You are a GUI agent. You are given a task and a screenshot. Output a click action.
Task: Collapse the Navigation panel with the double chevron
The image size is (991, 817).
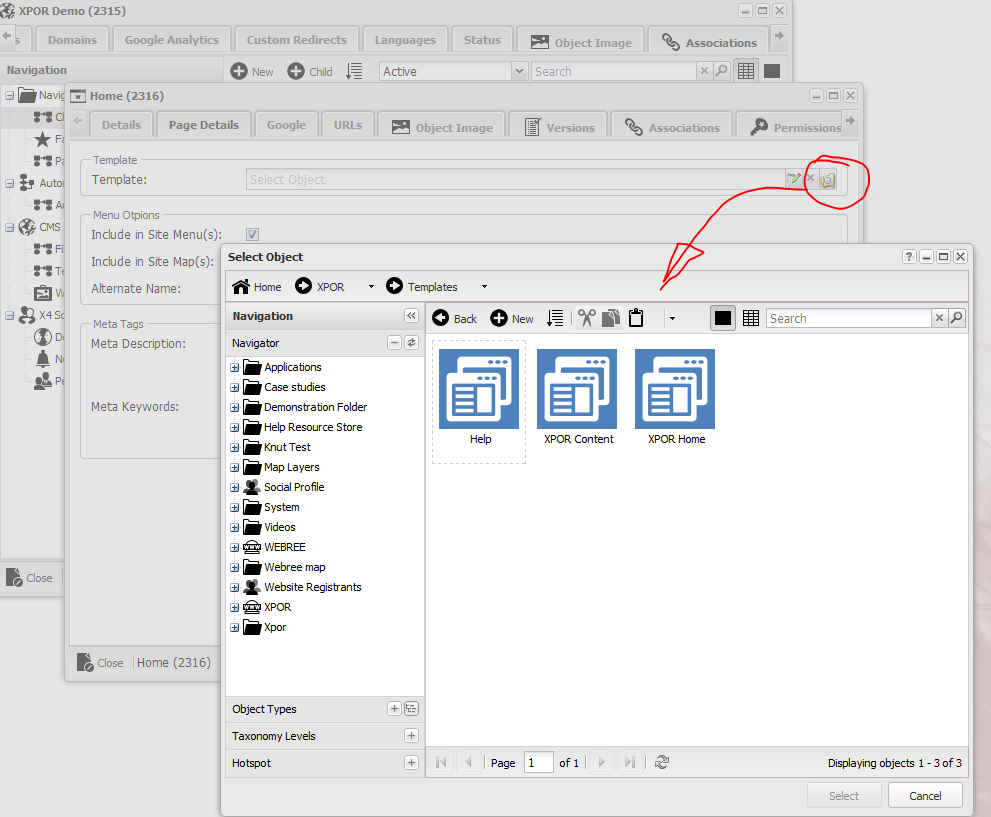pyautogui.click(x=411, y=316)
